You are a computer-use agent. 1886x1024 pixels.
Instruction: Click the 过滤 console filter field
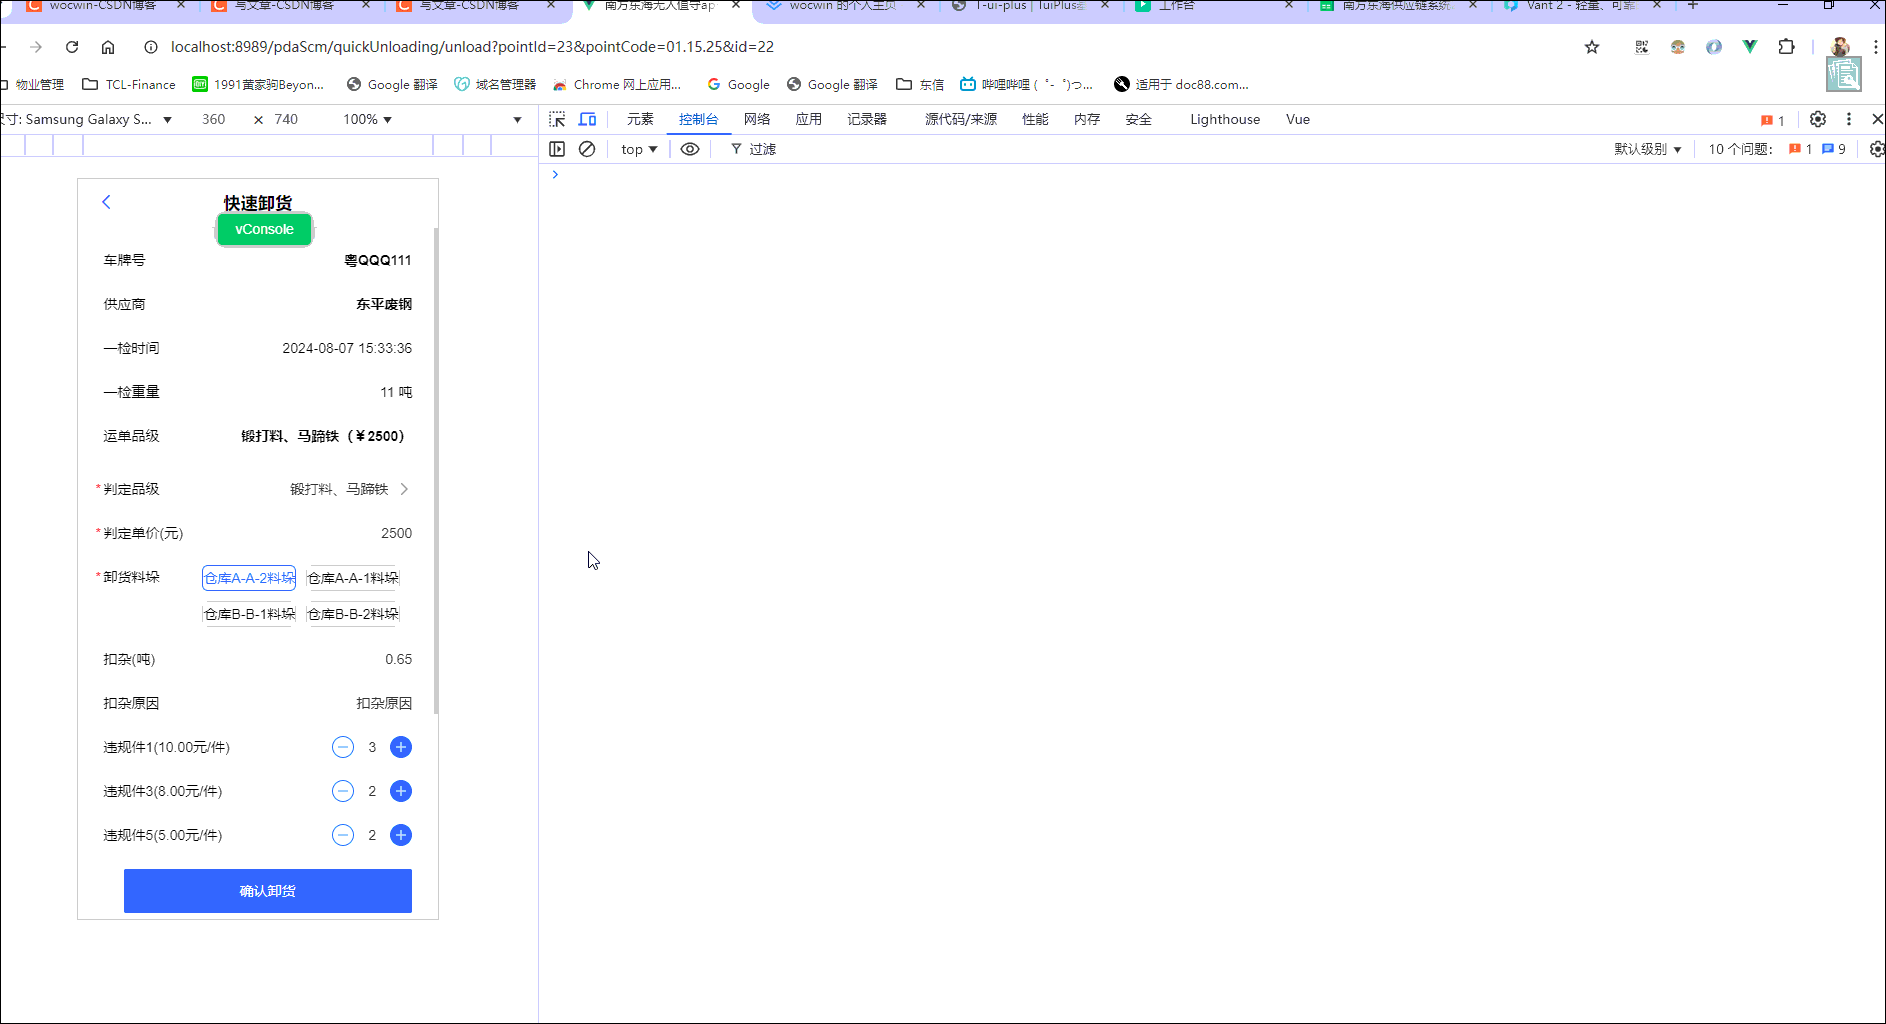(762, 149)
